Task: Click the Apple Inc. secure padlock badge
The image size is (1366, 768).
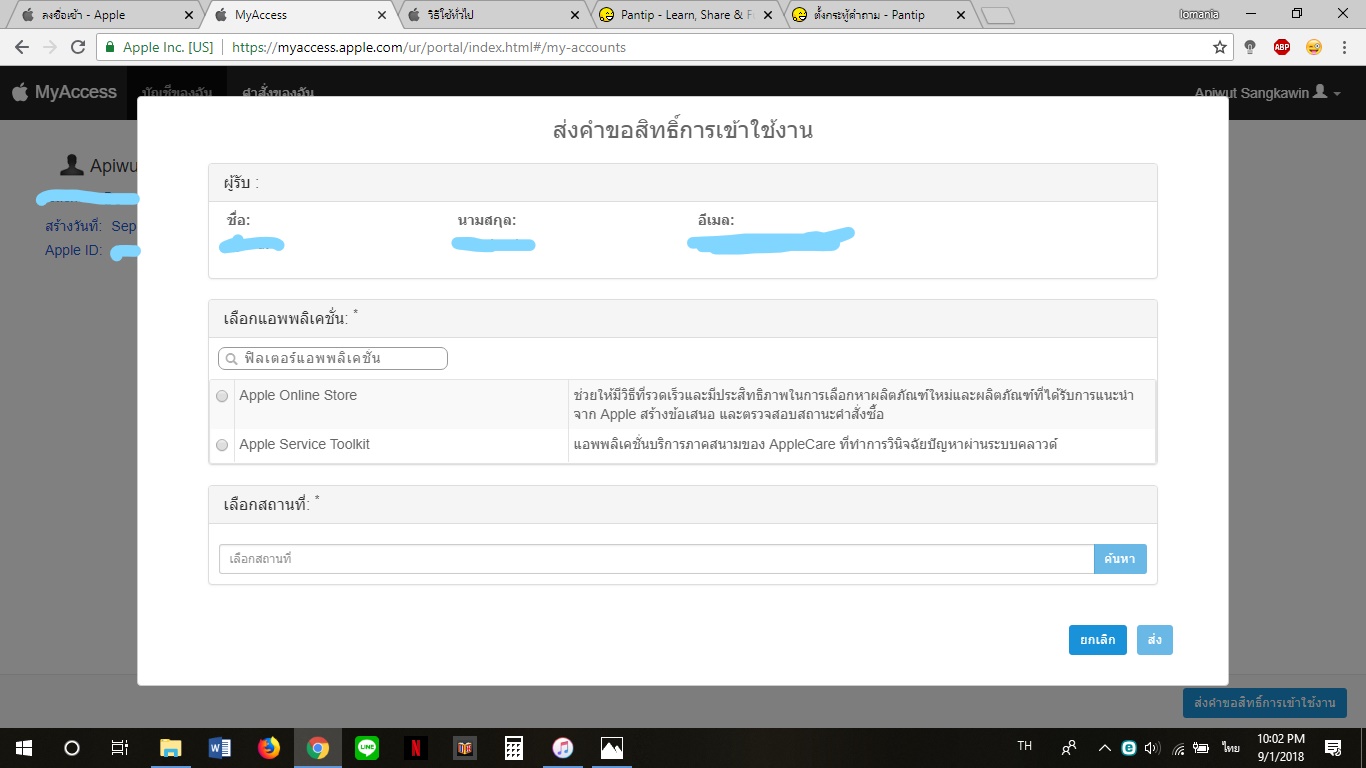Action: pyautogui.click(x=159, y=47)
